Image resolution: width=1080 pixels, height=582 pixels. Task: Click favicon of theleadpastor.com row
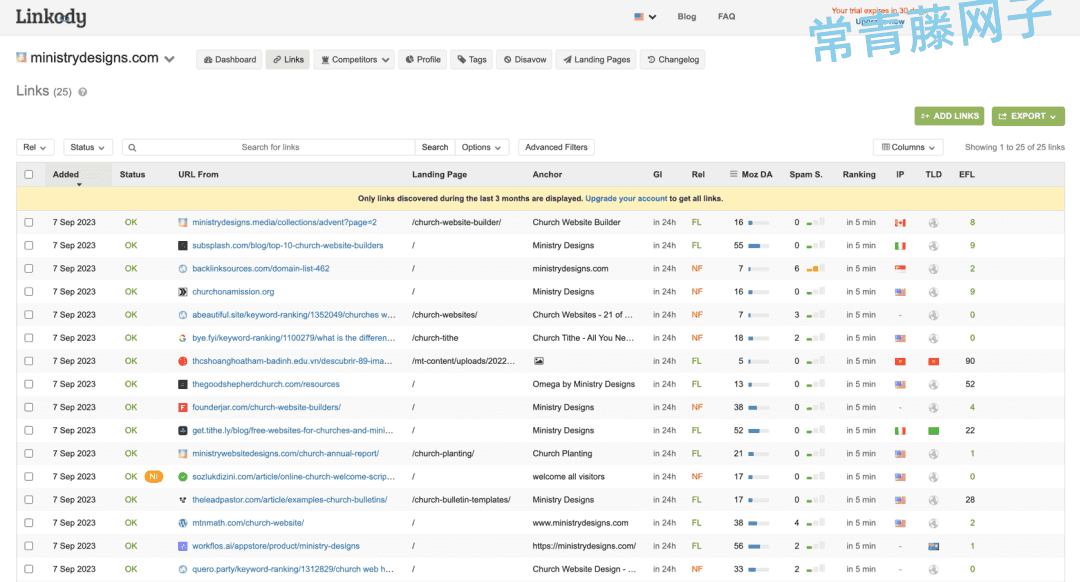[183, 500]
